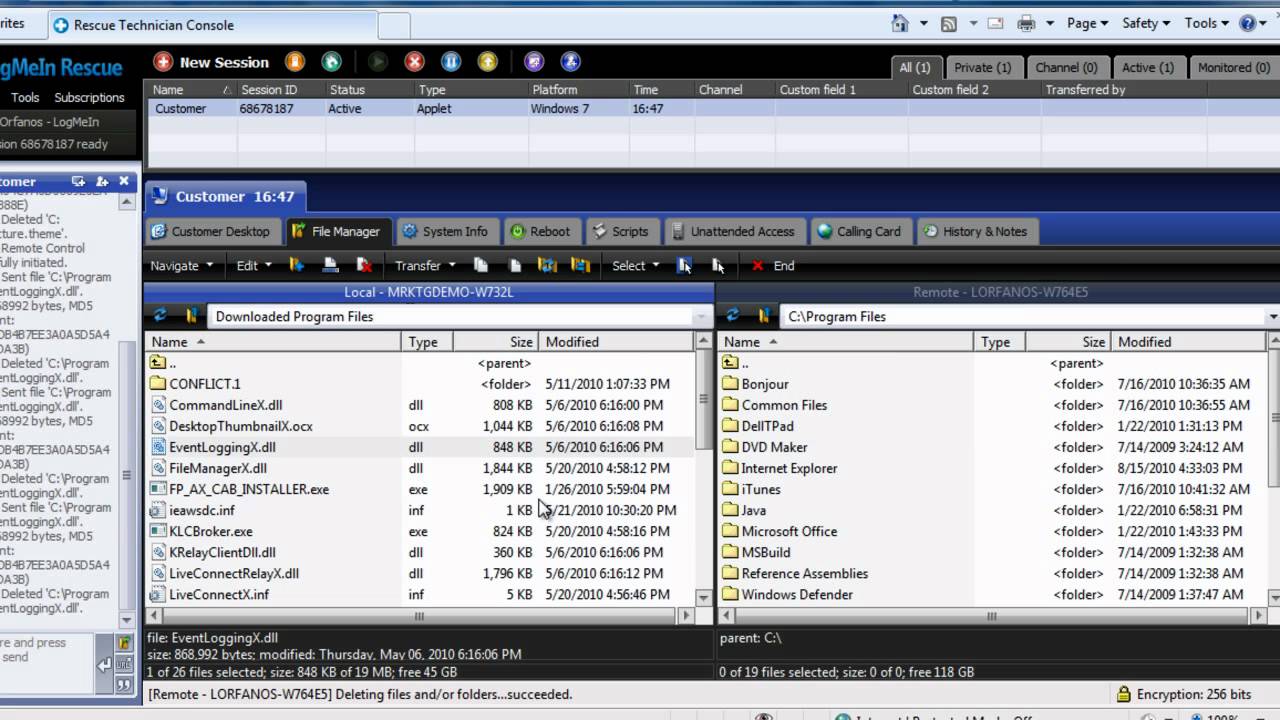Open the Scripts tab

coord(621,231)
